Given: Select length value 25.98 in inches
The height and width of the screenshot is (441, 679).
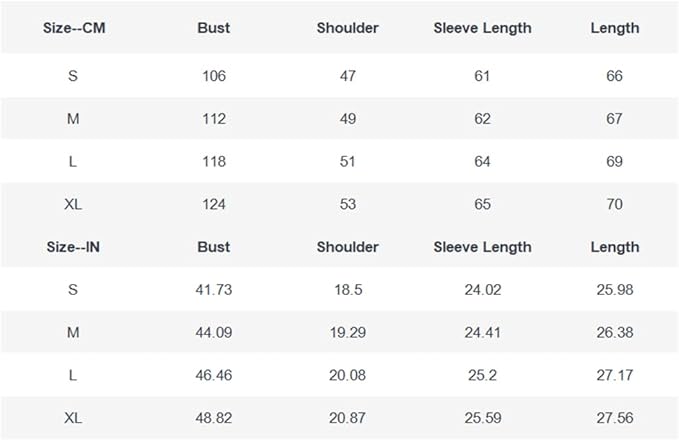Looking at the screenshot, I should [x=614, y=290].
